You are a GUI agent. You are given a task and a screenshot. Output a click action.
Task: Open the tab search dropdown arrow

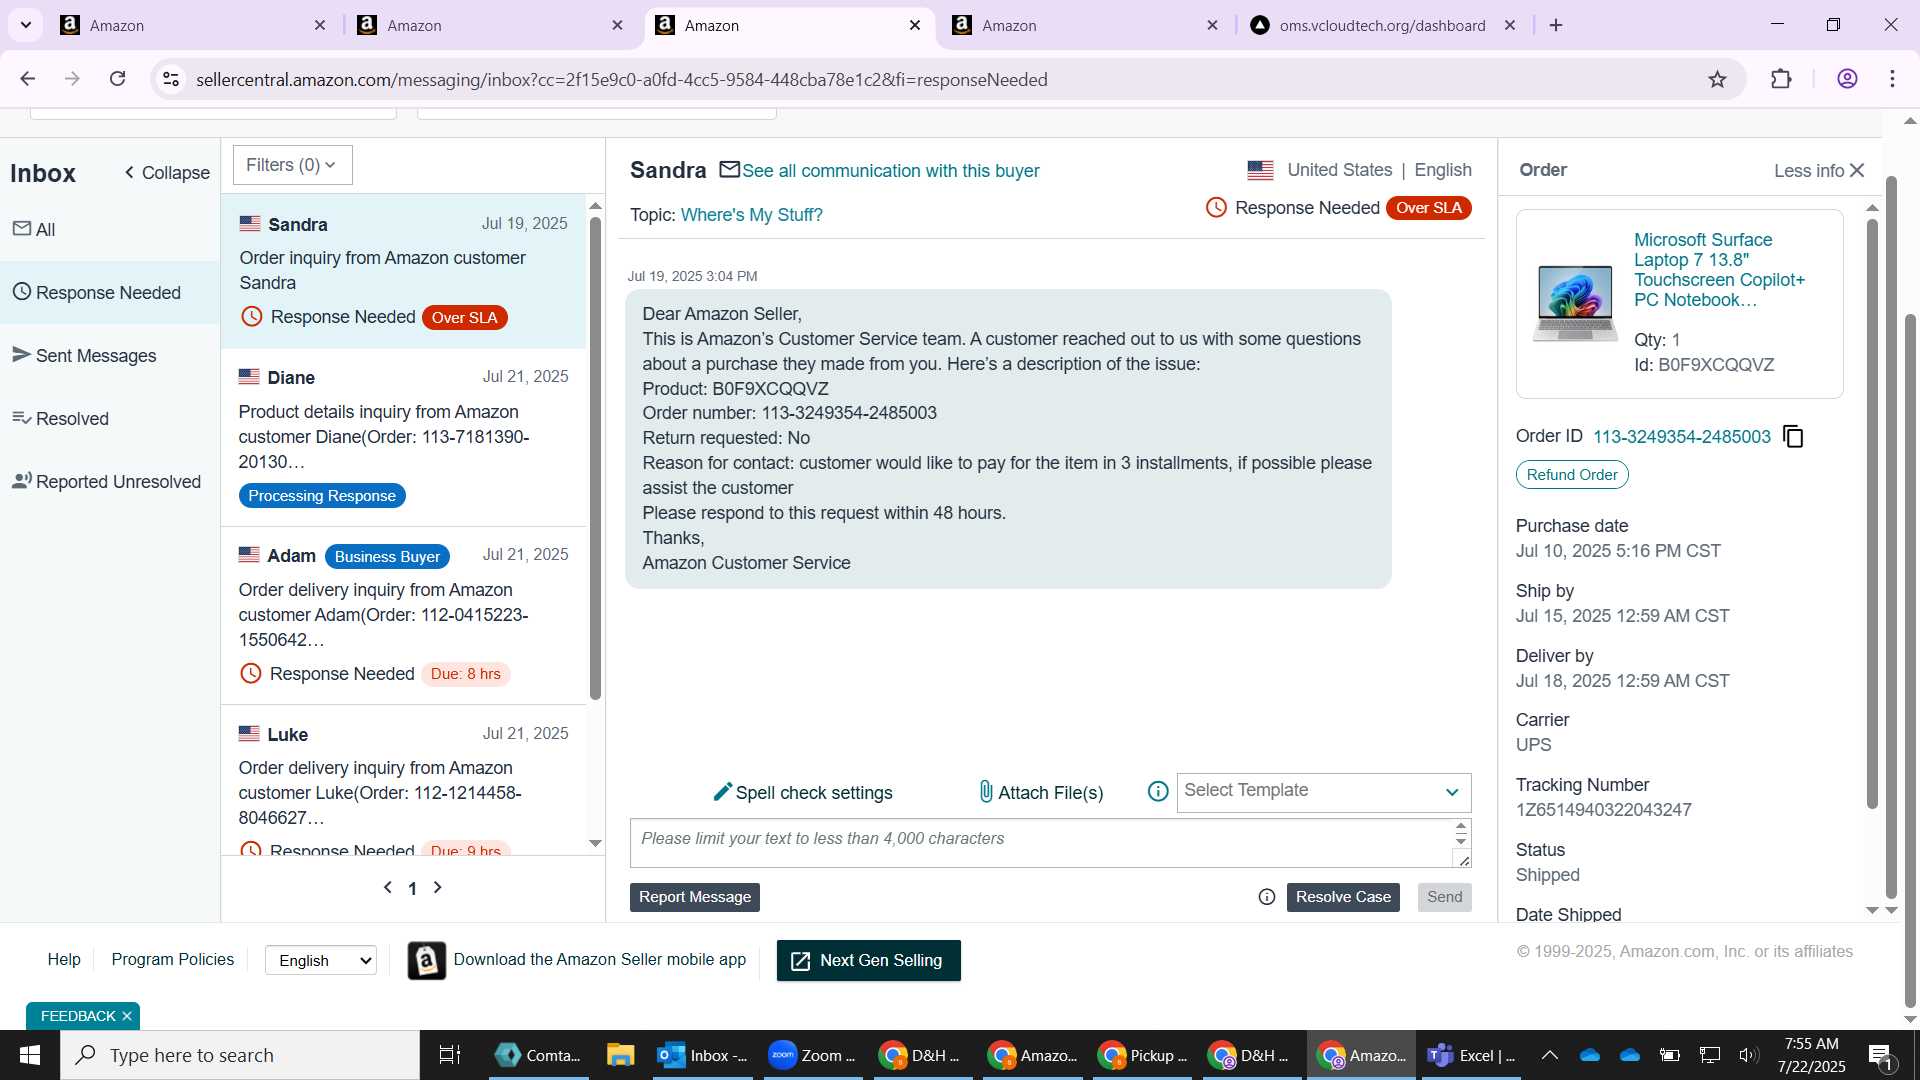tap(26, 25)
